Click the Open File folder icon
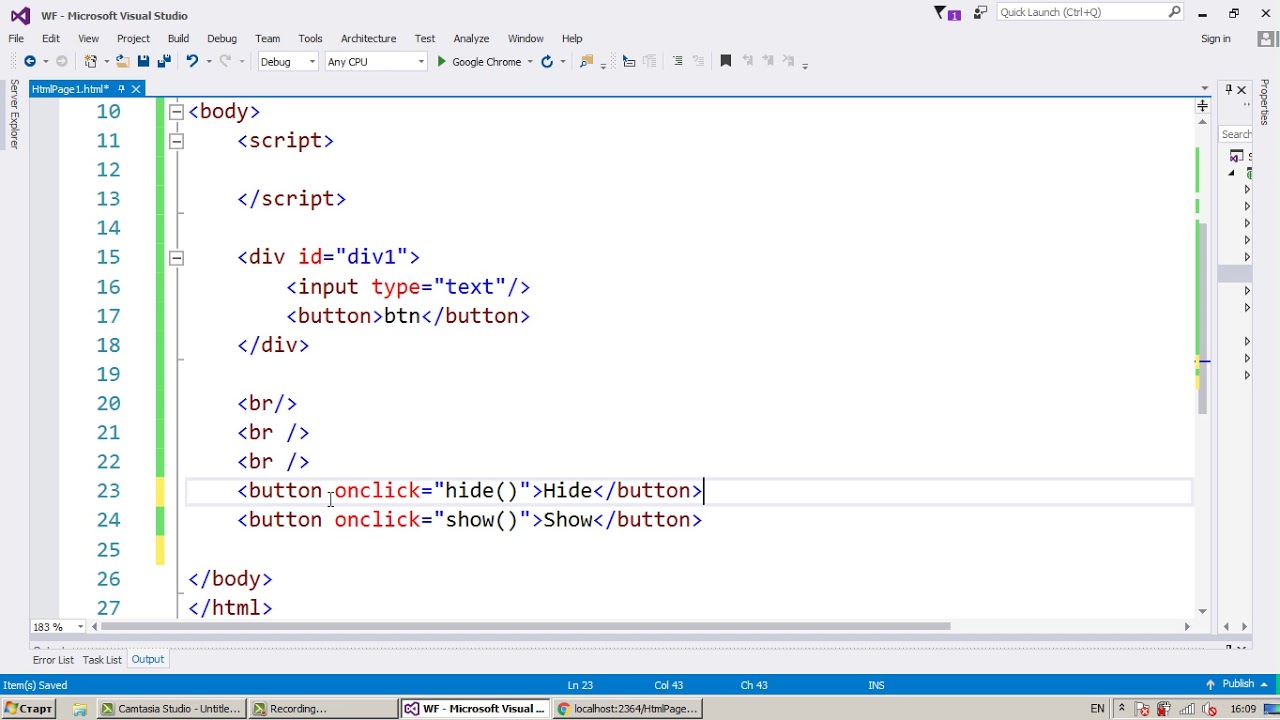1280x720 pixels. (x=122, y=62)
